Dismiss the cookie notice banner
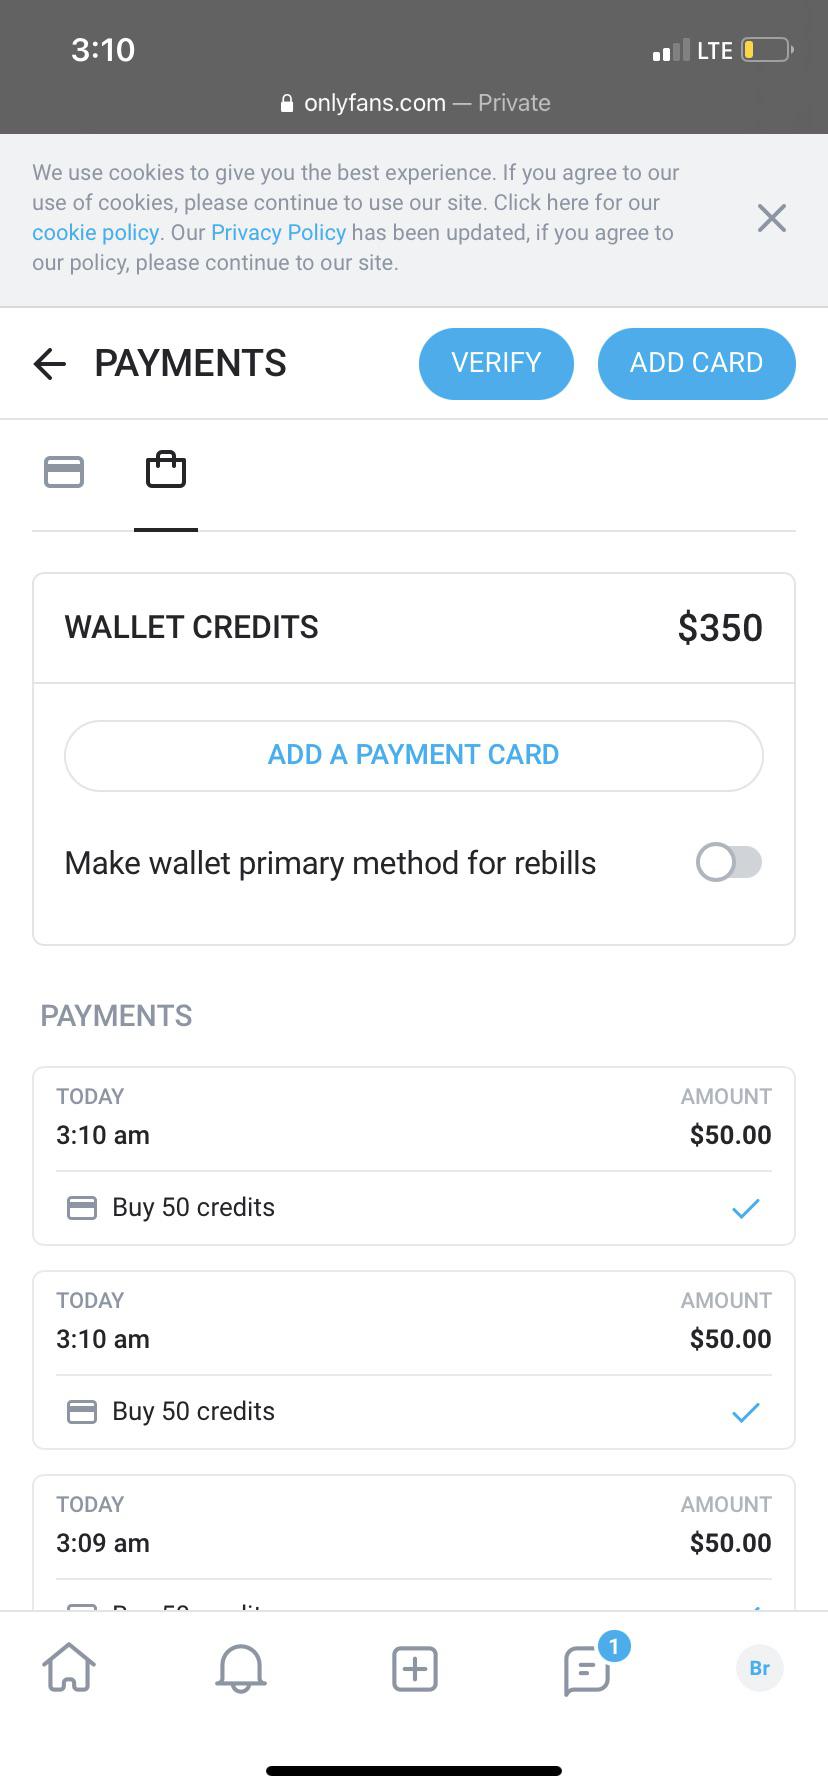This screenshot has height=1792, width=828. 771,218
